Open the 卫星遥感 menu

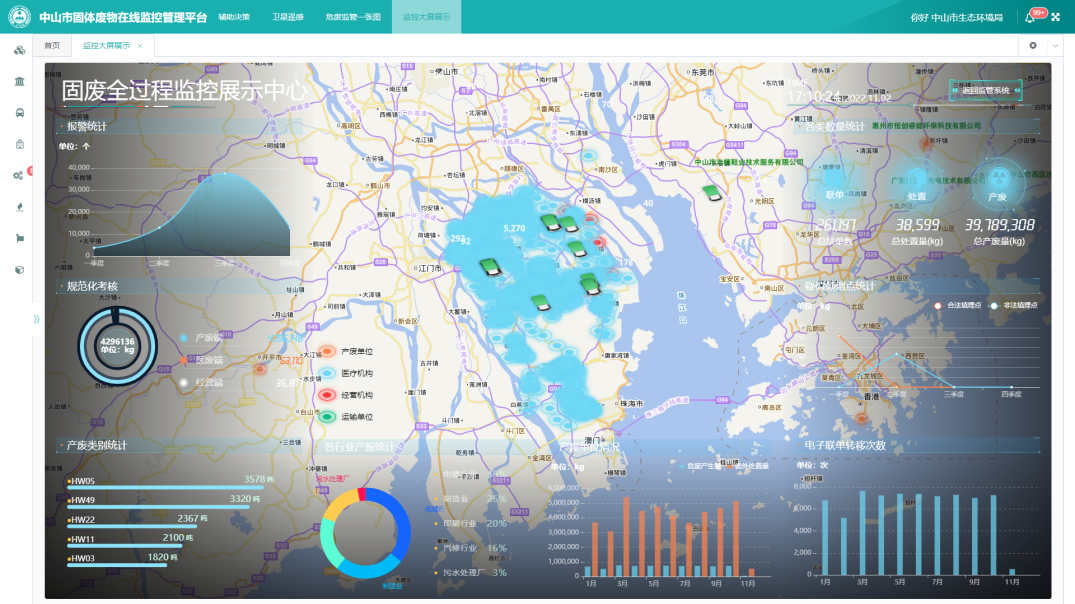coord(287,17)
